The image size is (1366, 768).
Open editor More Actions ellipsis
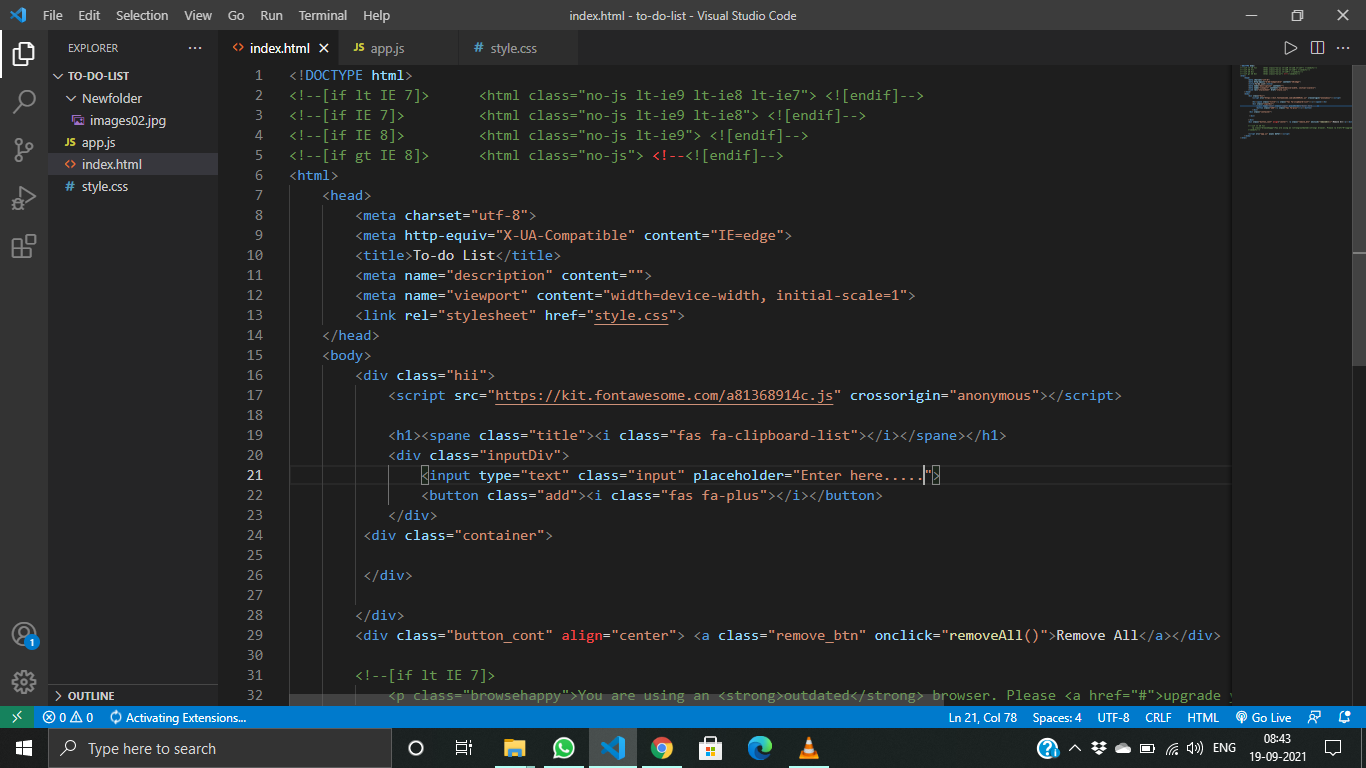point(1343,48)
